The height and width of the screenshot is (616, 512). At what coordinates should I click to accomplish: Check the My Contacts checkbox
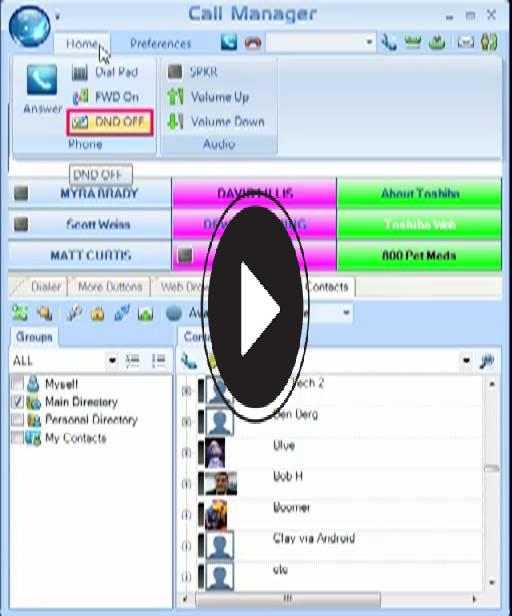pyautogui.click(x=17, y=438)
